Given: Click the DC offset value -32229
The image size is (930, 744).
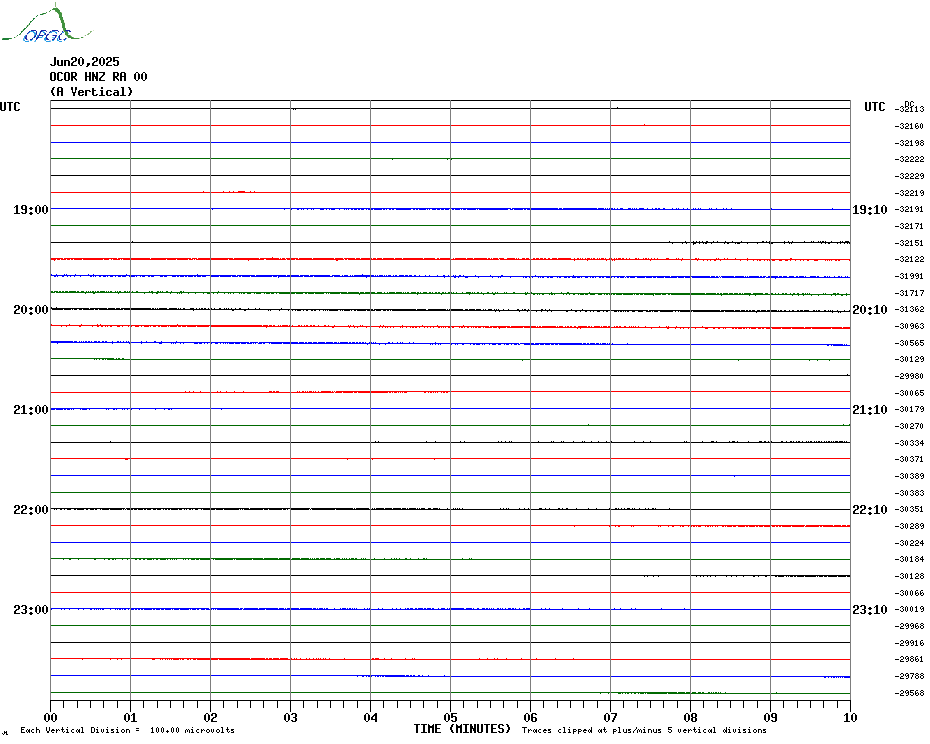Looking at the screenshot, I should (x=909, y=176).
